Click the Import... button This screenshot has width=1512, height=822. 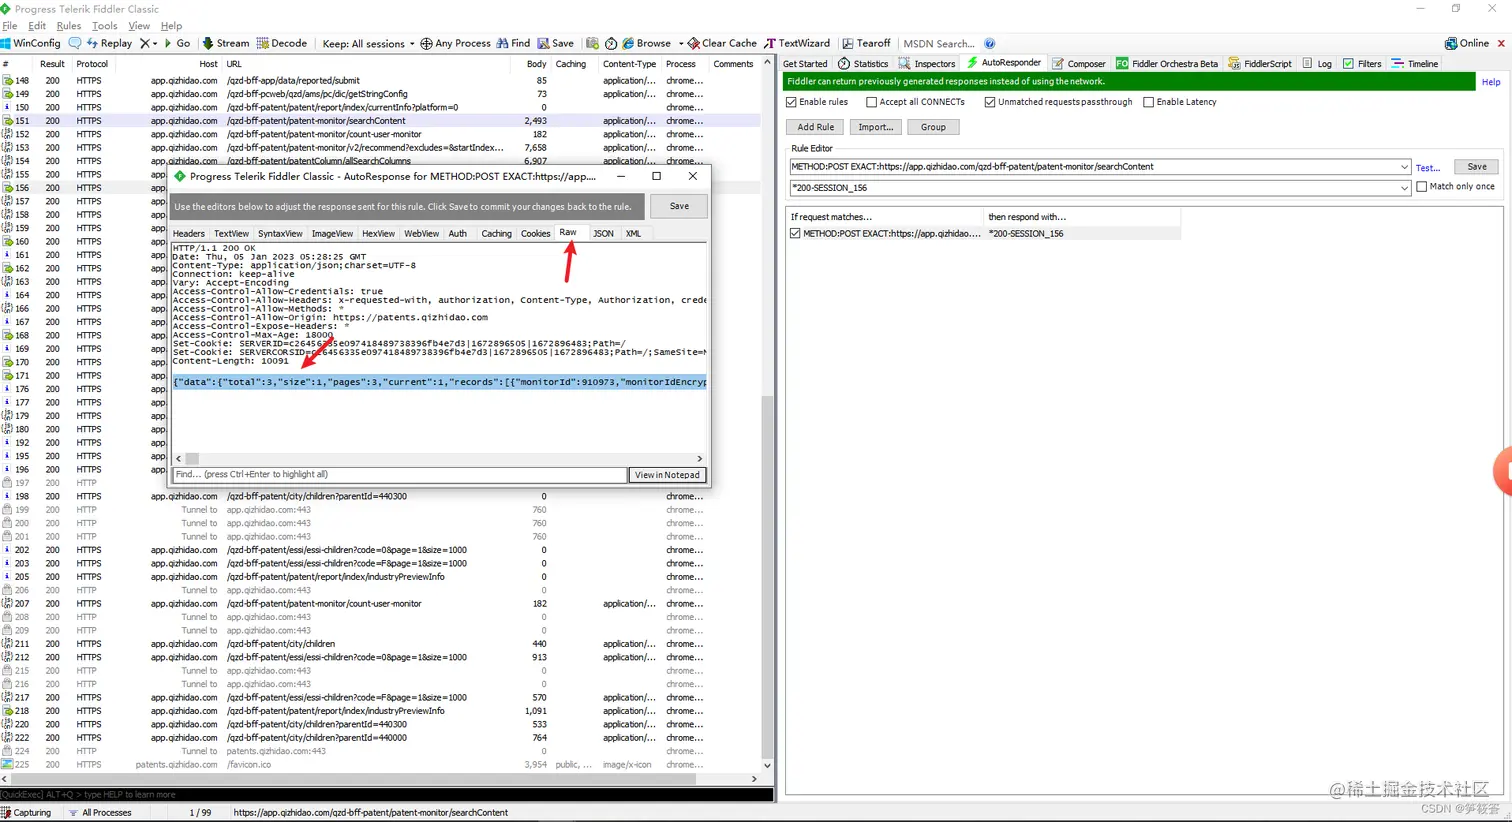pos(876,127)
